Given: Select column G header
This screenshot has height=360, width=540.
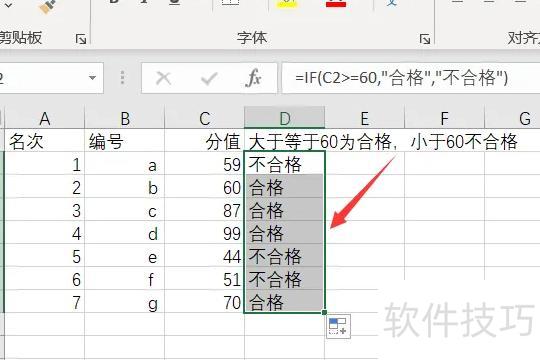Looking at the screenshot, I should [512, 119].
